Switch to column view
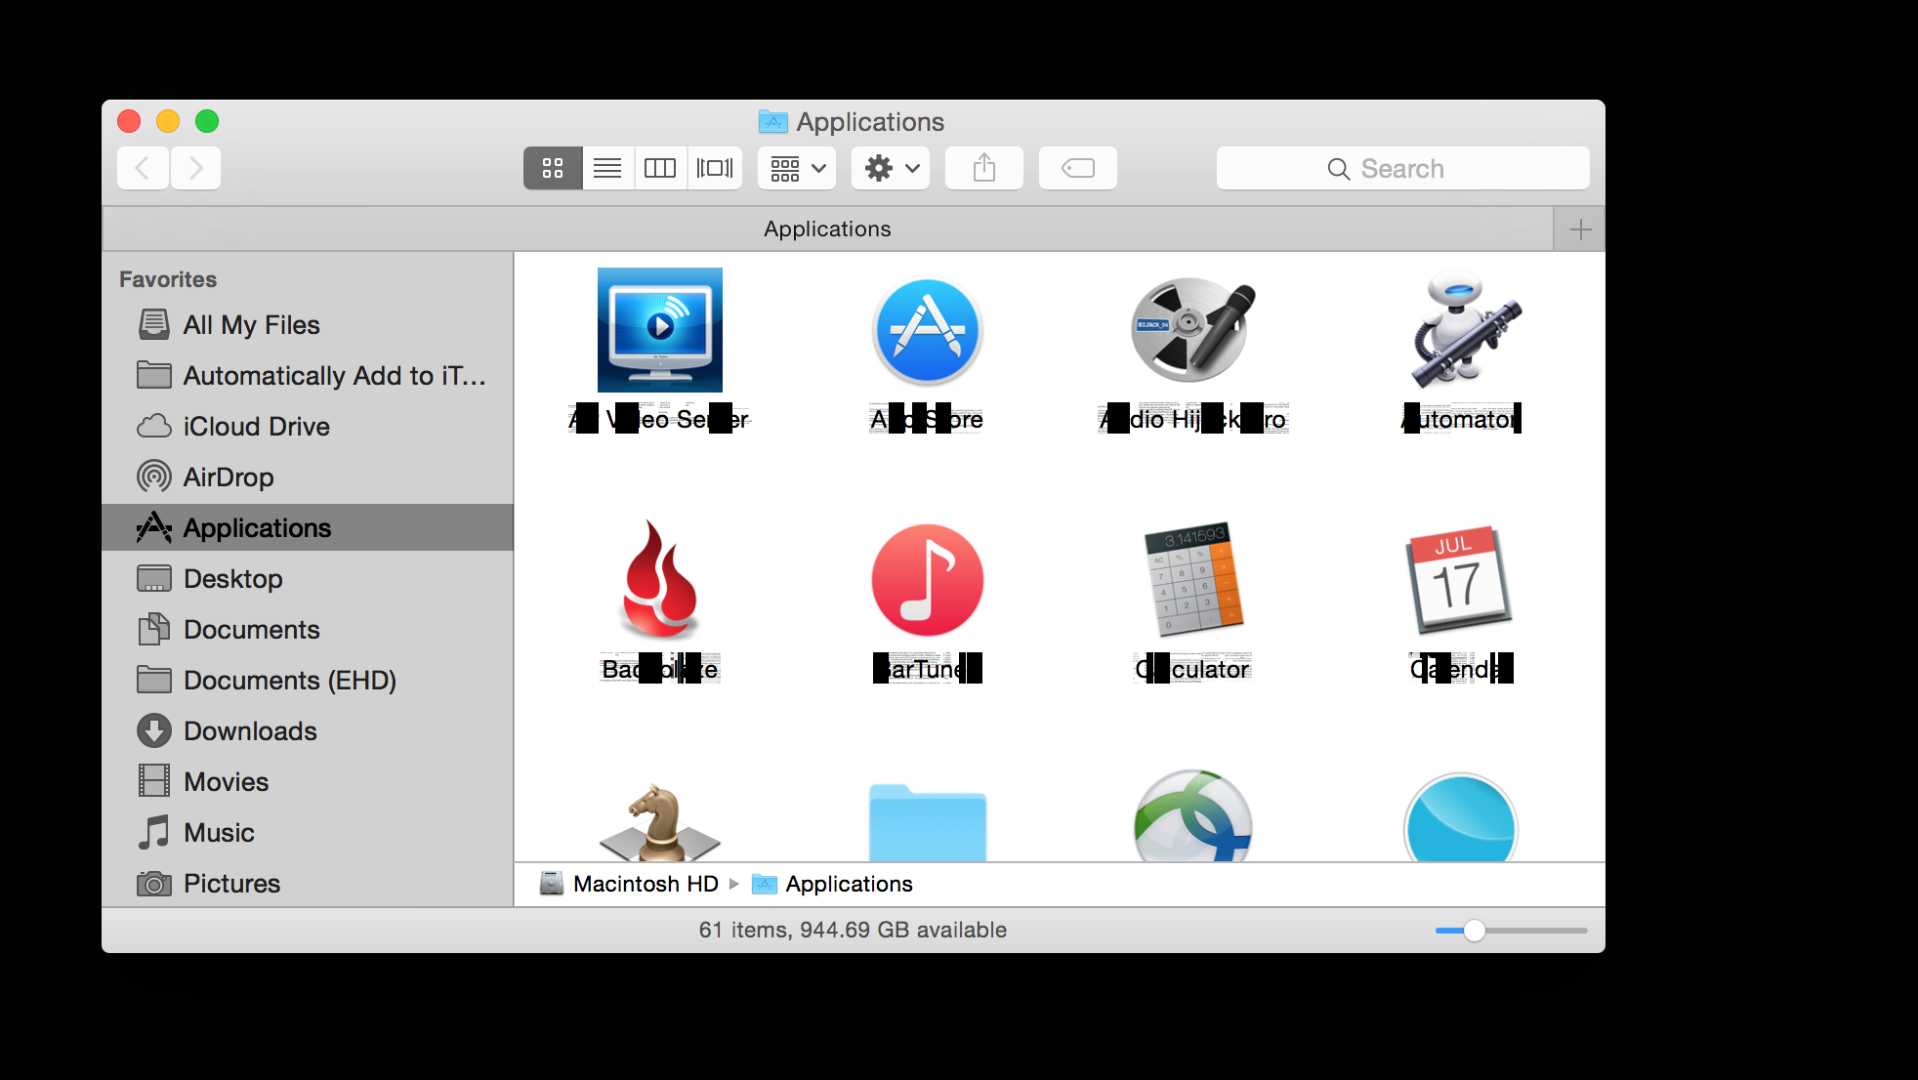The height and width of the screenshot is (1080, 1918). (x=660, y=168)
